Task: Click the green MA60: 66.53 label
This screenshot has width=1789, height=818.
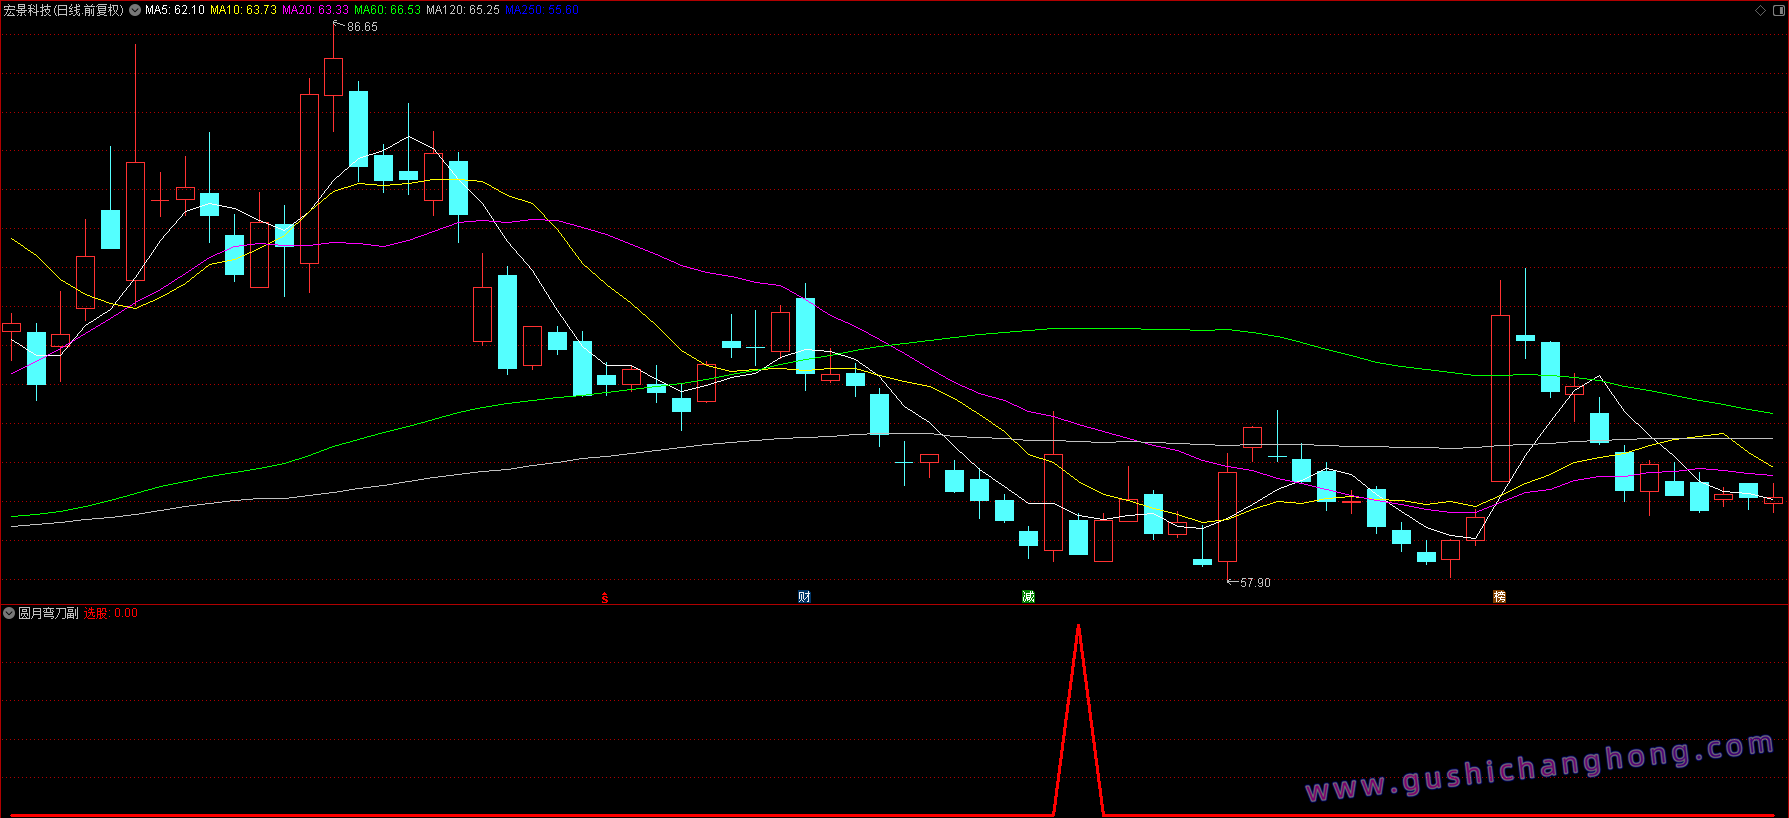Action: pyautogui.click(x=387, y=10)
